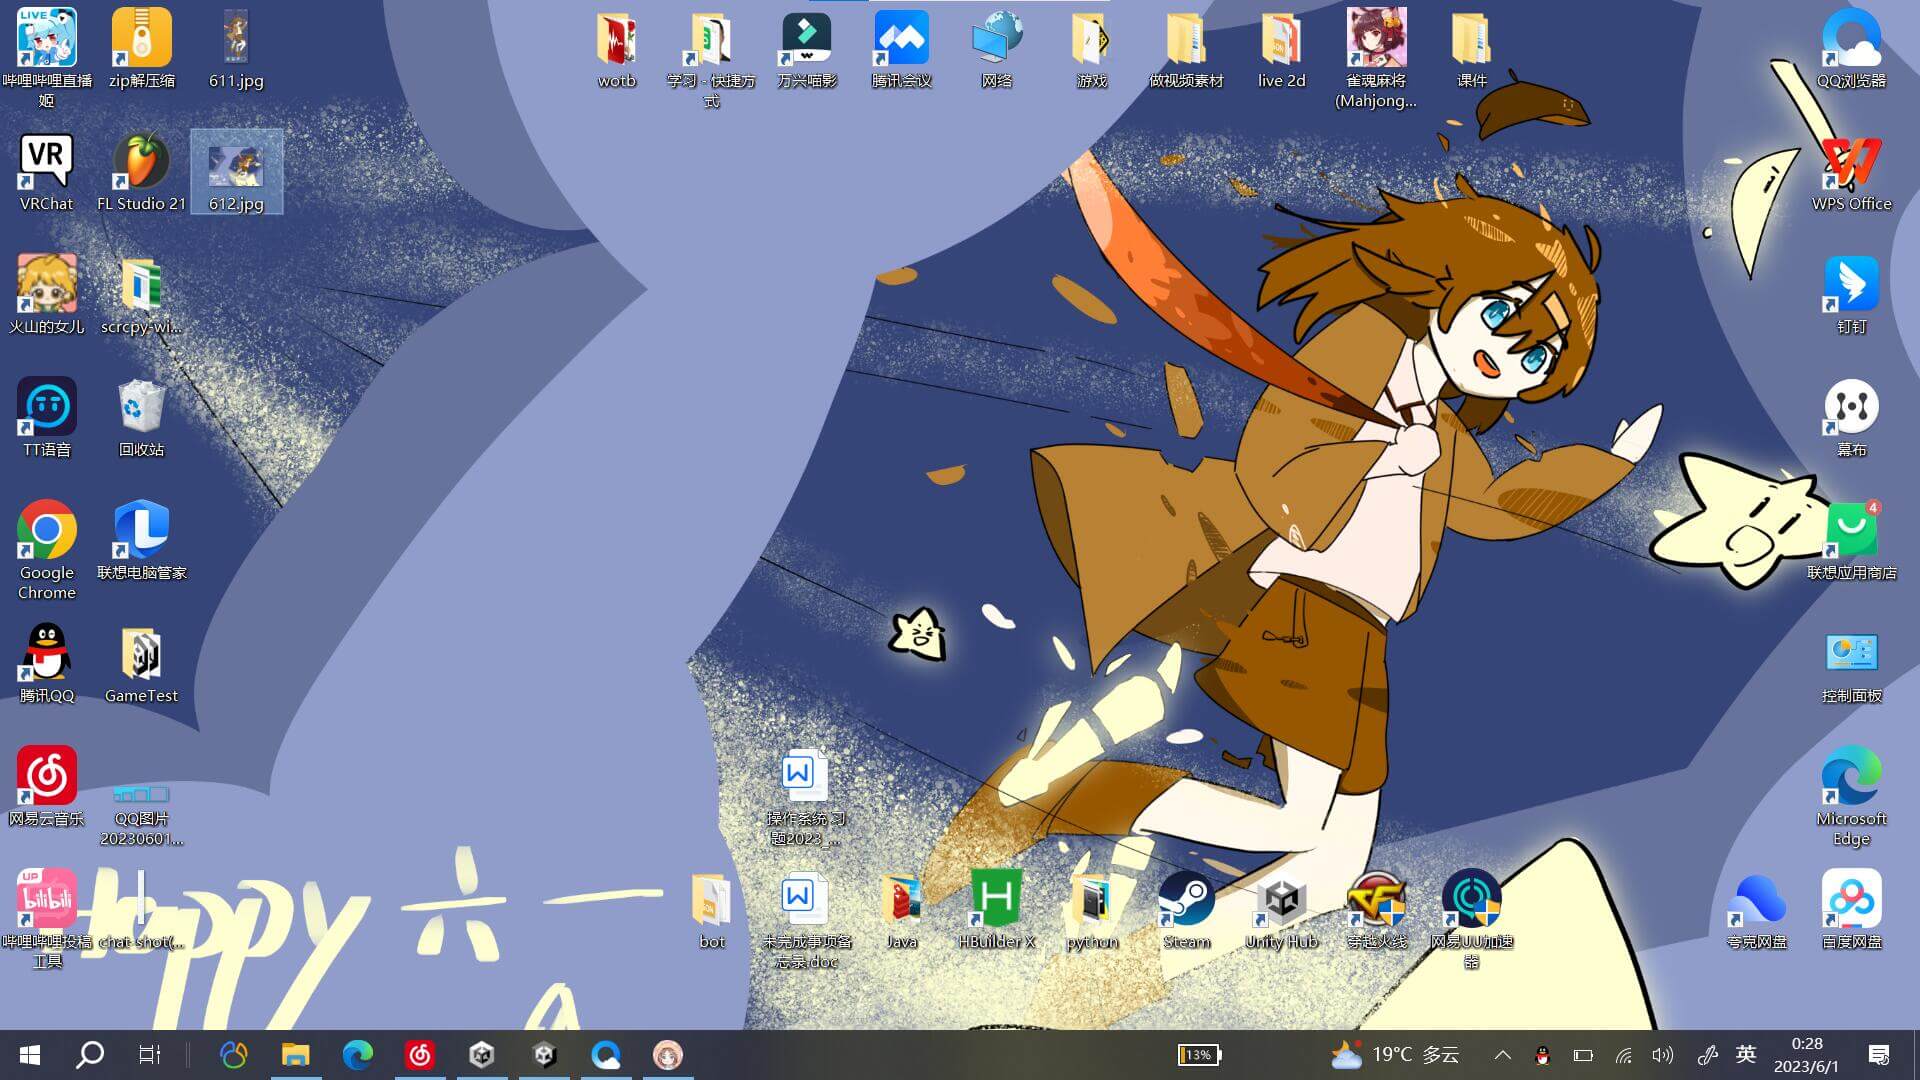Open the clock showing 0:28 2023/6/1
This screenshot has width=1920, height=1080.
pyautogui.click(x=1807, y=1055)
